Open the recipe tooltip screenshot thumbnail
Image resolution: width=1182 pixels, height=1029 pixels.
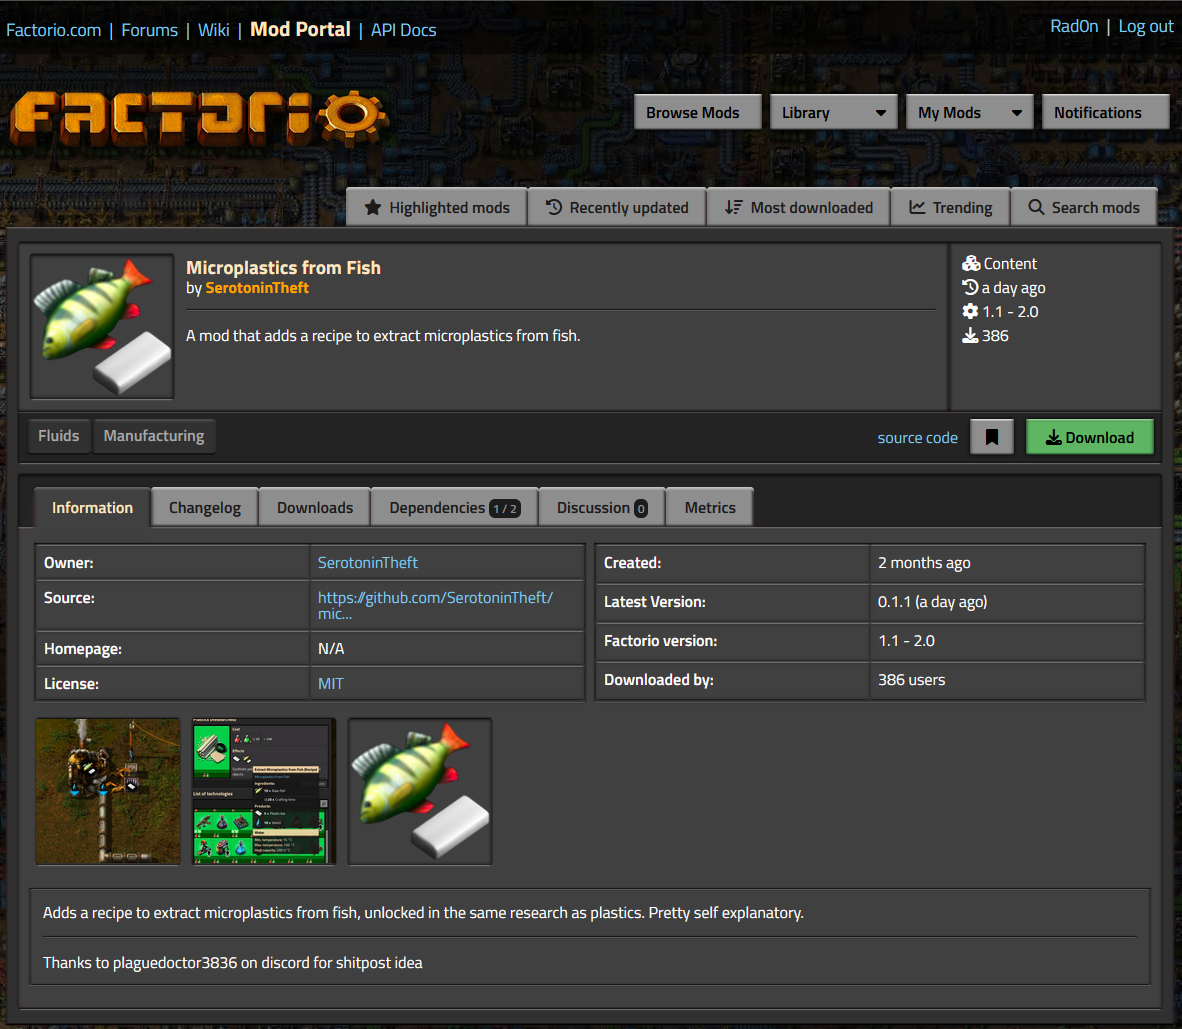[x=261, y=791]
